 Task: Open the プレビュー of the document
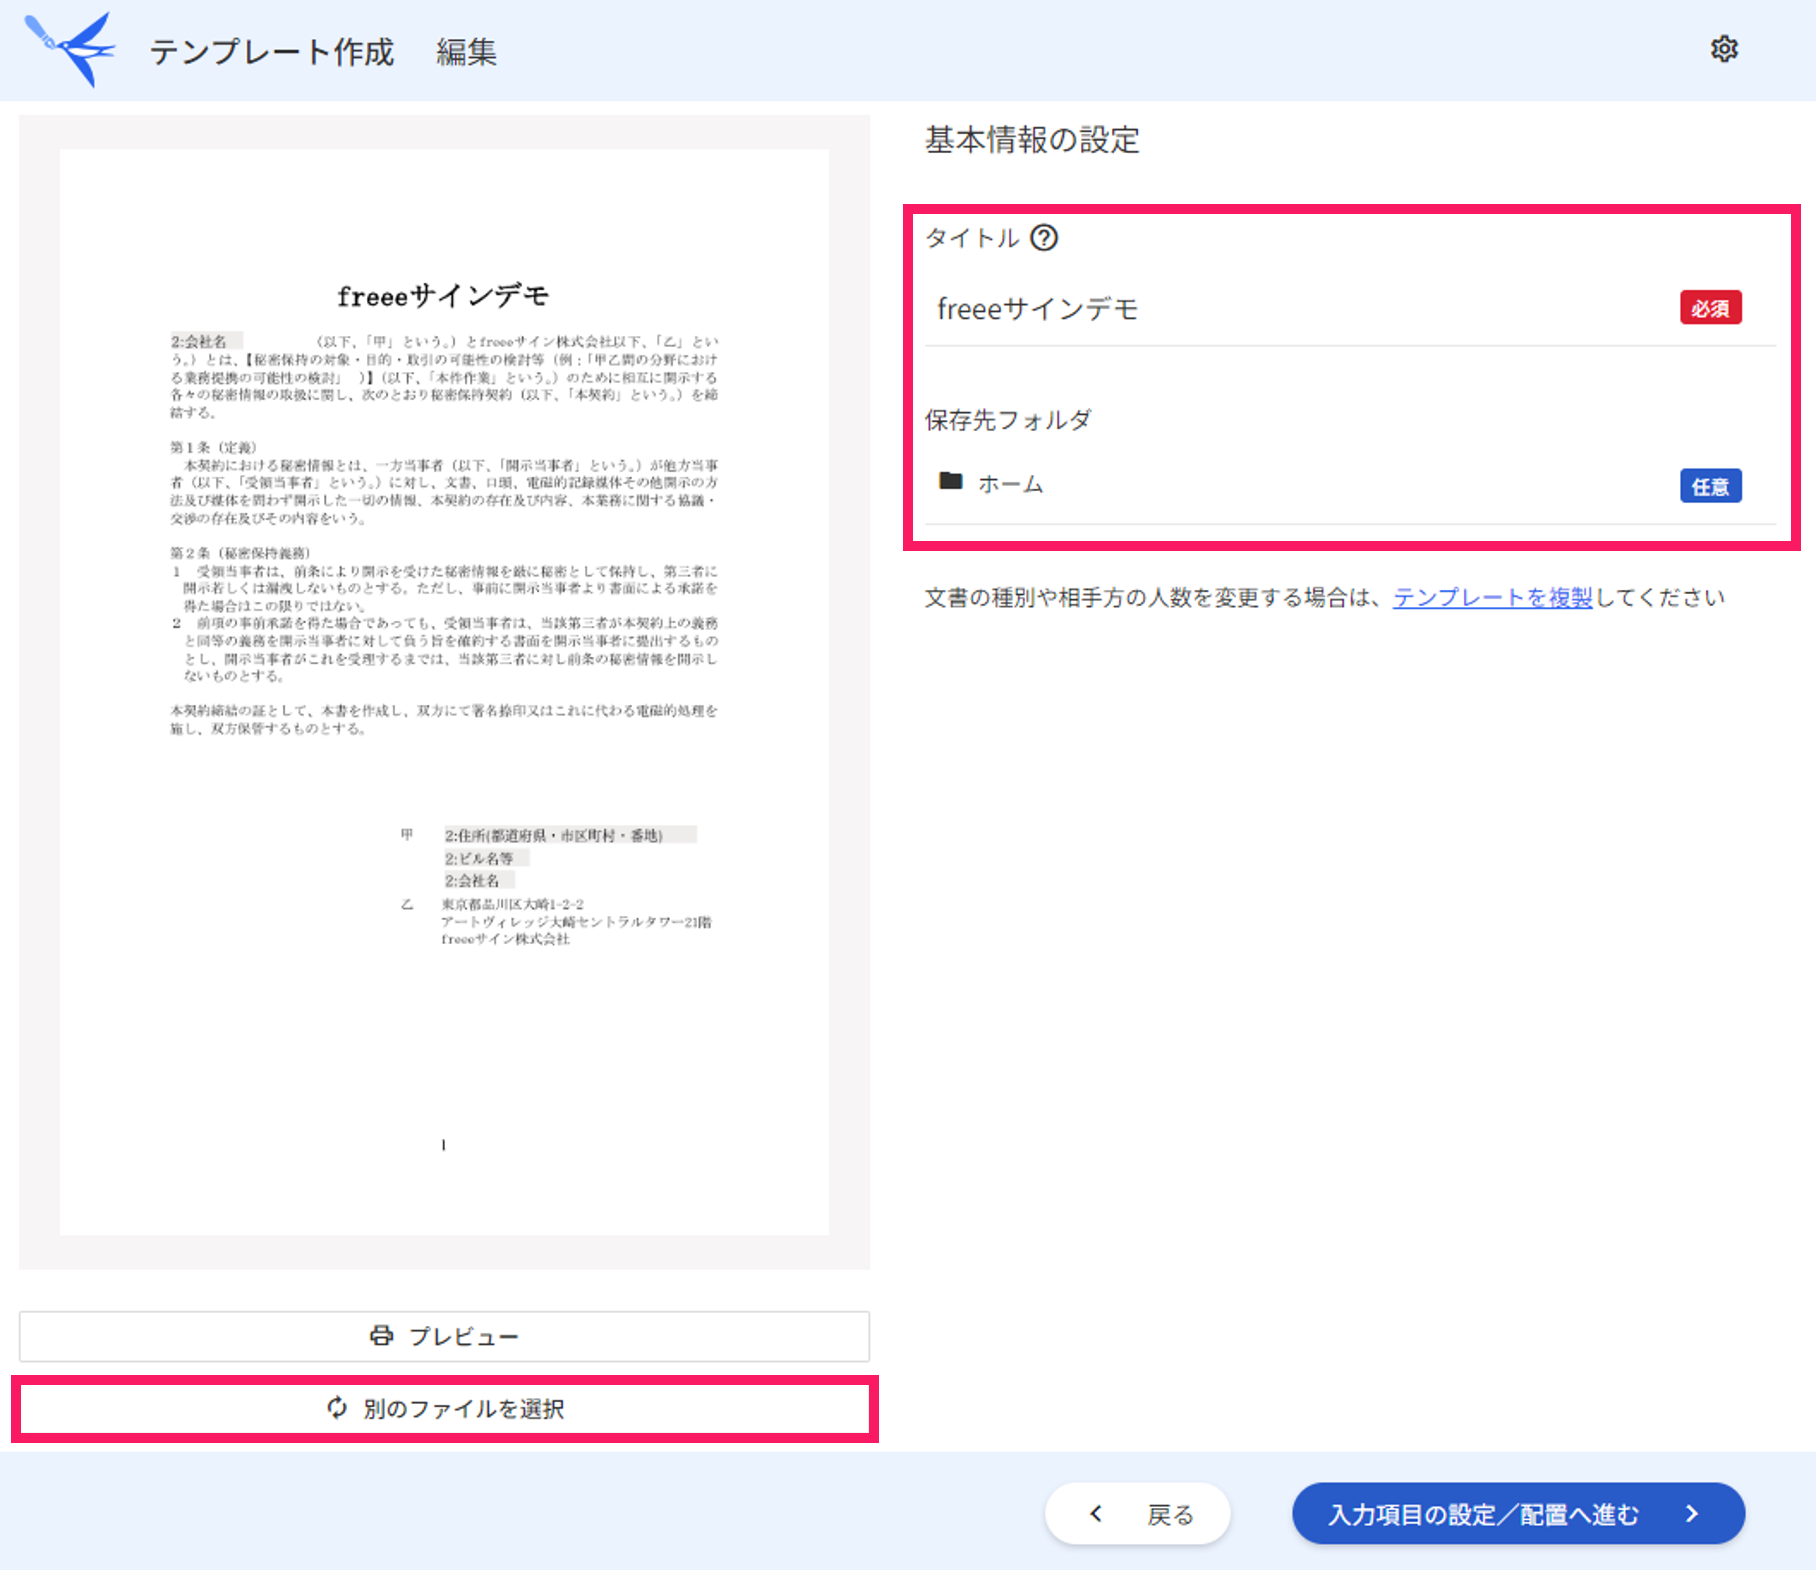(x=444, y=1336)
